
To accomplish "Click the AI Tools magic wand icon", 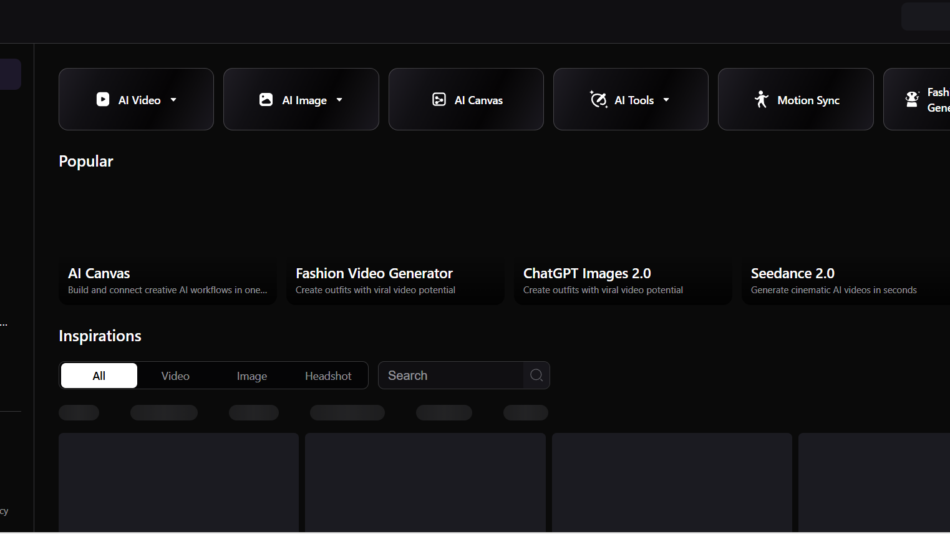I will [x=598, y=99].
